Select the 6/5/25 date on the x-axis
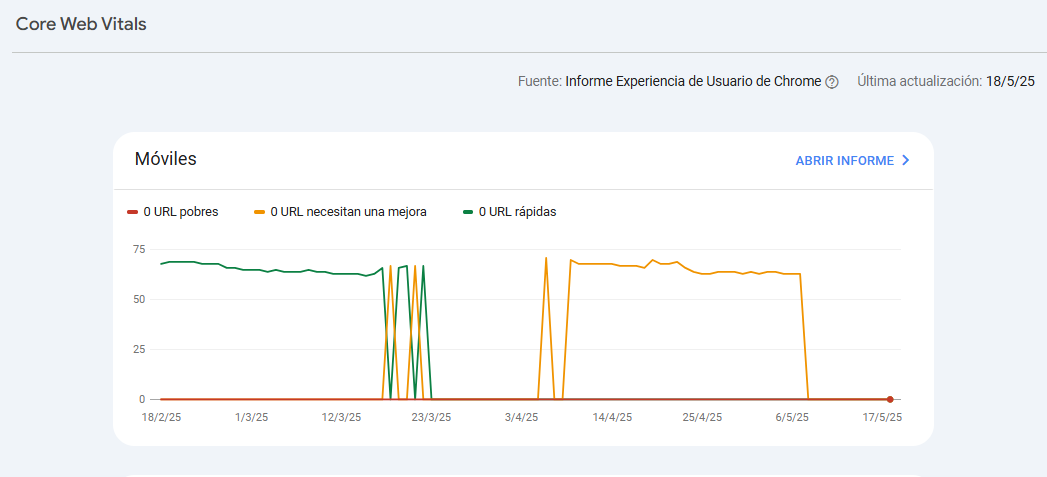Viewport: 1047px width, 477px height. tap(791, 417)
